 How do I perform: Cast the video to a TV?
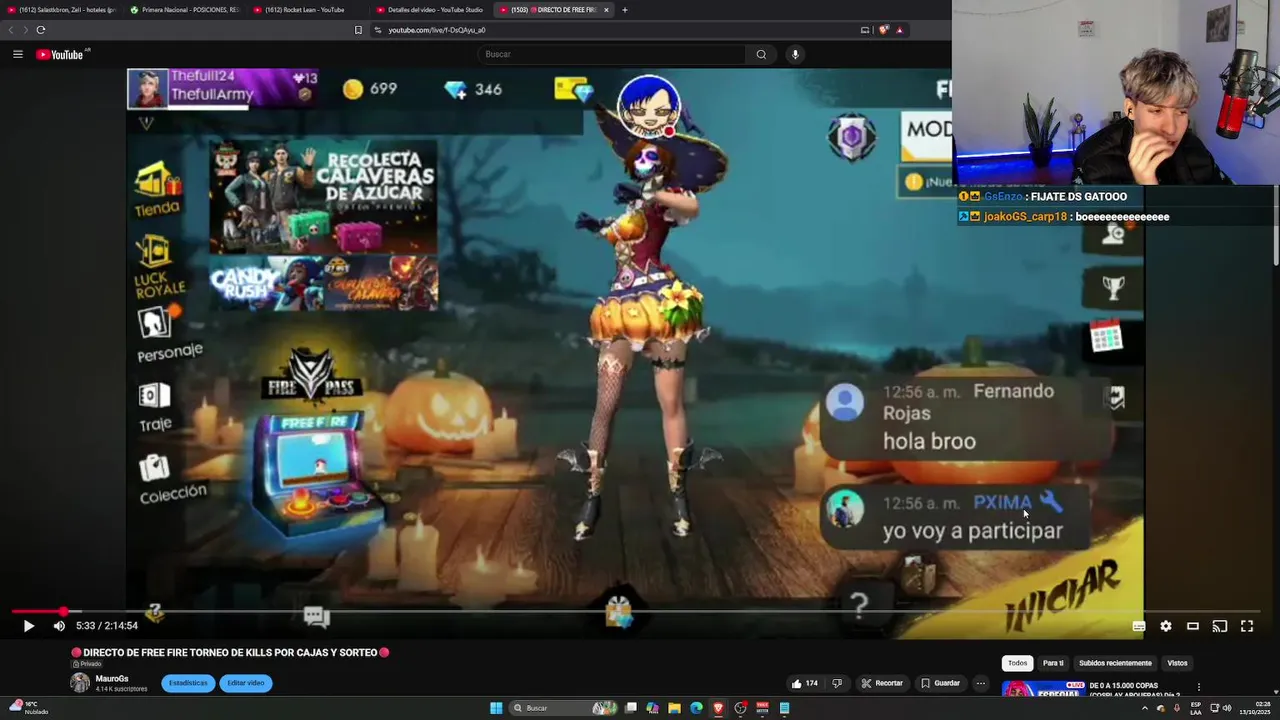click(x=1220, y=626)
